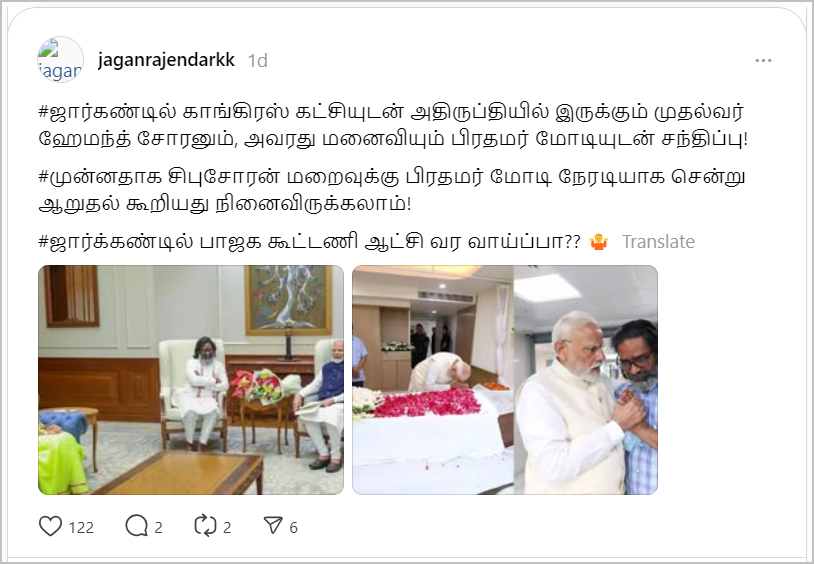Viewport: 814px width, 564px height.
Task: Open the #ஜார்கண்டில் hashtag in first line
Action: [x=108, y=112]
